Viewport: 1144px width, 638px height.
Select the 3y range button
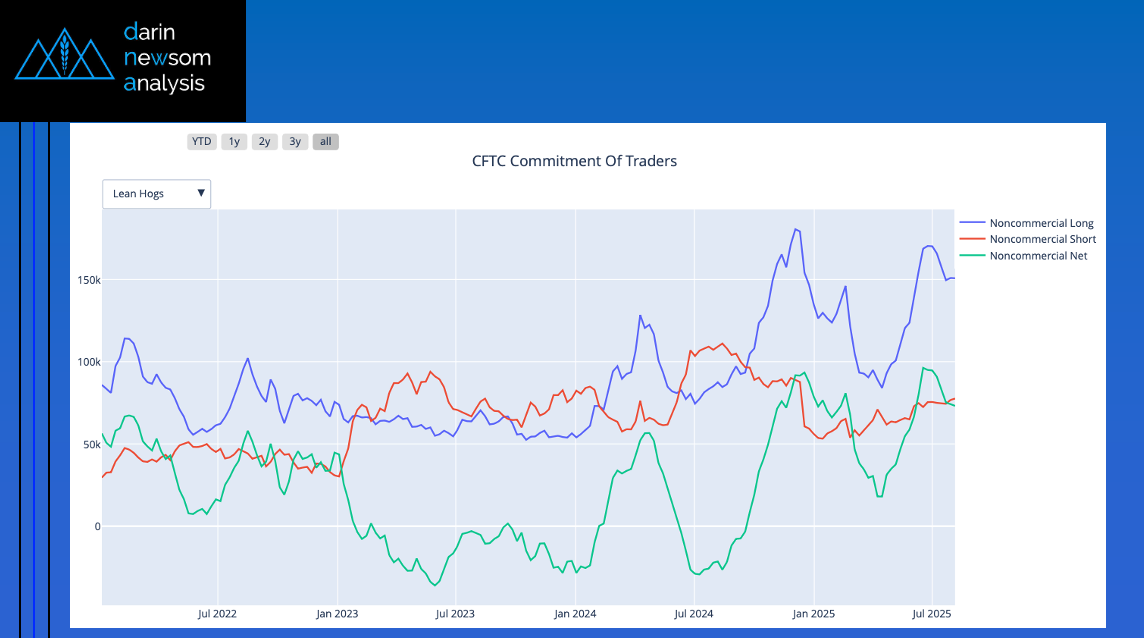(x=295, y=142)
